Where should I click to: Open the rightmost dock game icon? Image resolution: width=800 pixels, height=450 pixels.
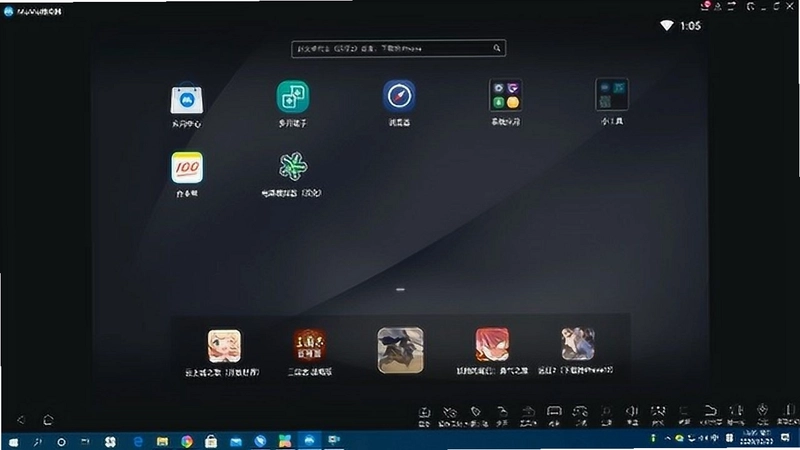coord(578,344)
